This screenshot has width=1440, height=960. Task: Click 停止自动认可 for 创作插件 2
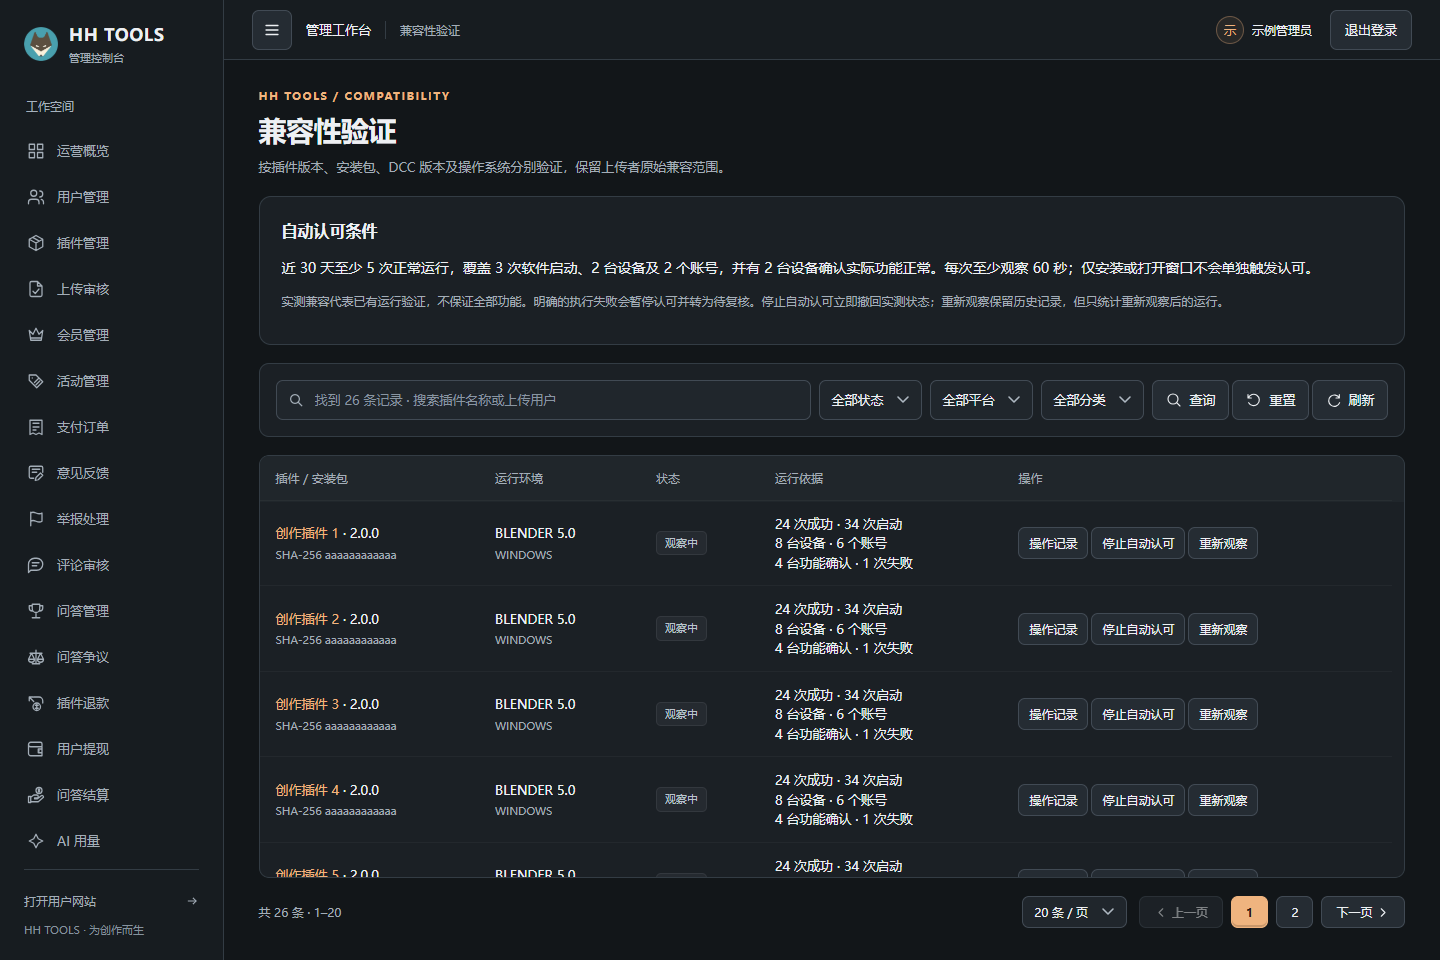(x=1138, y=629)
